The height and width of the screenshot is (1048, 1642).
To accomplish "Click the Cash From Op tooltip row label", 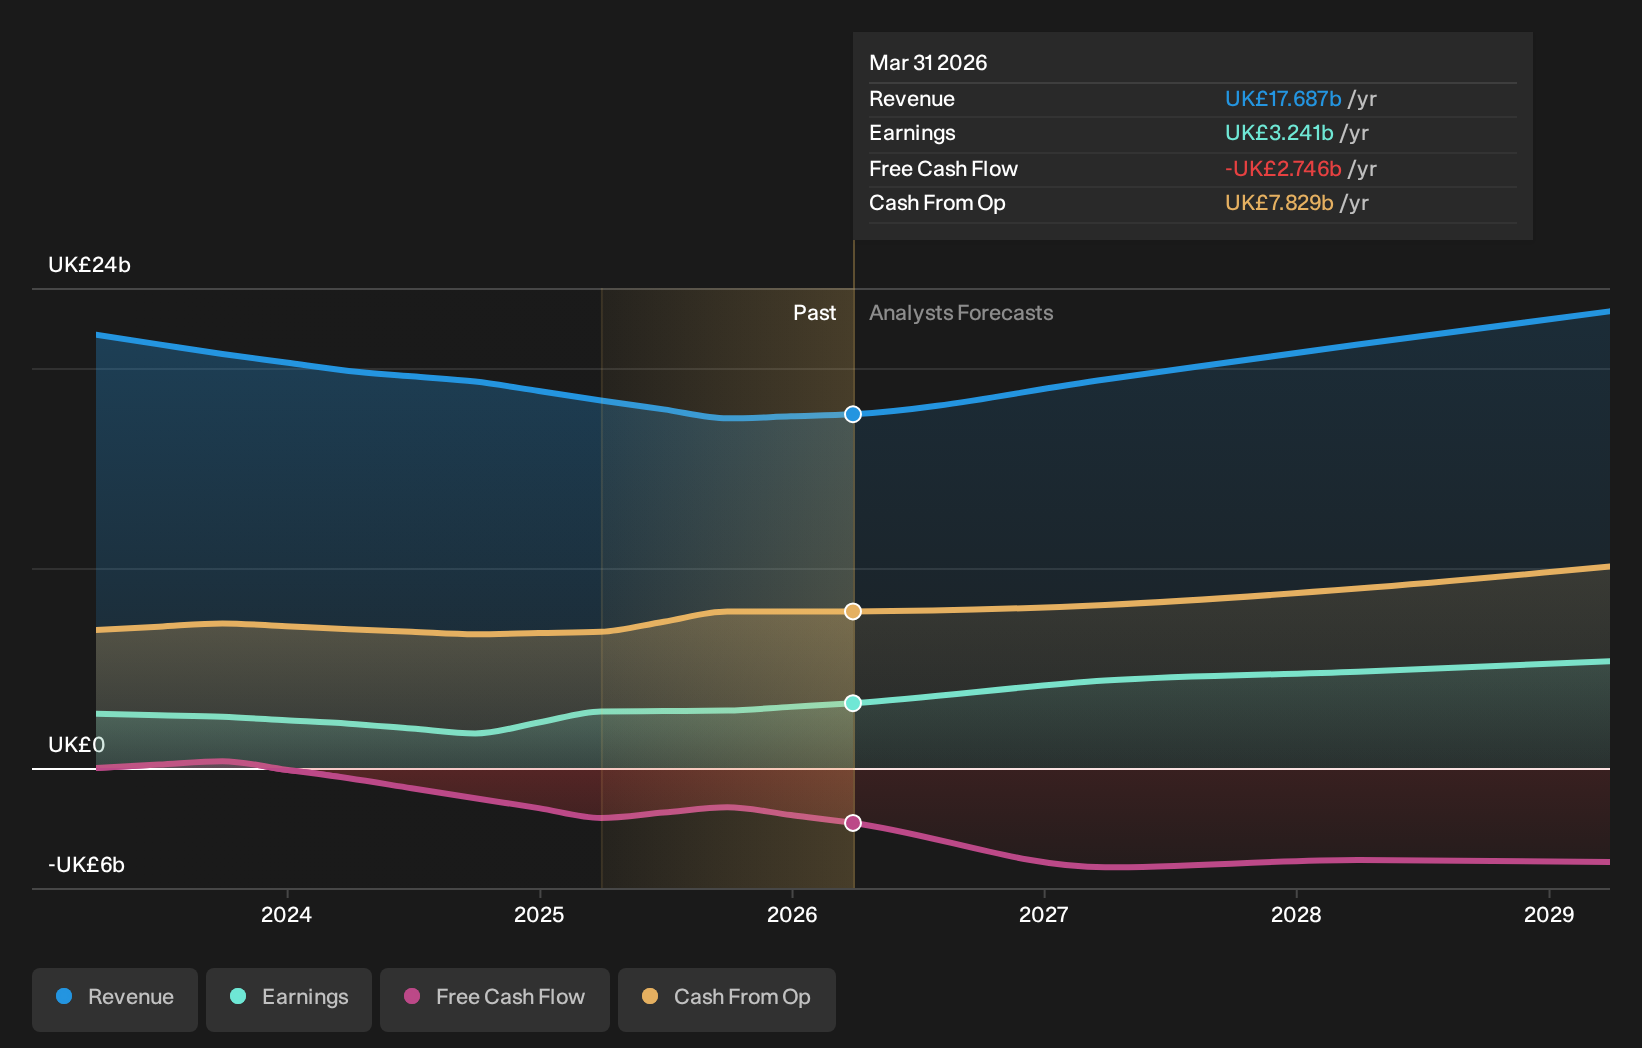I will tap(937, 203).
